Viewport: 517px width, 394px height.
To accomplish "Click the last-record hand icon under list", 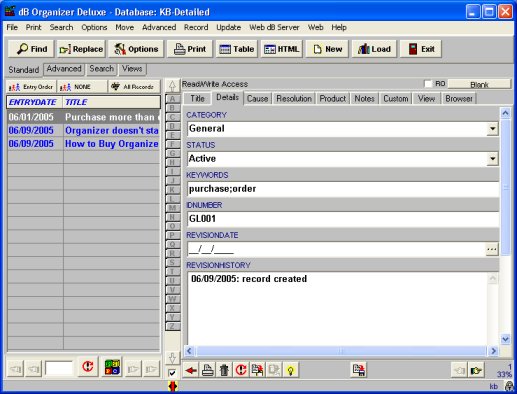I will [x=151, y=369].
